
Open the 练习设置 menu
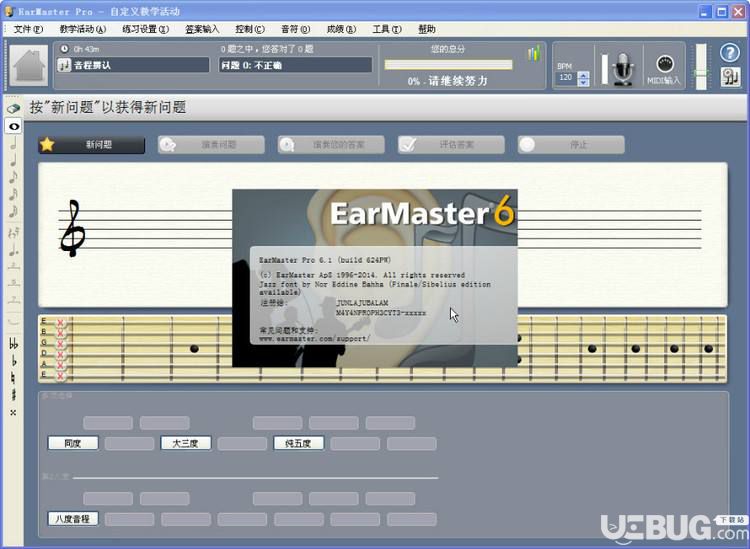(145, 29)
